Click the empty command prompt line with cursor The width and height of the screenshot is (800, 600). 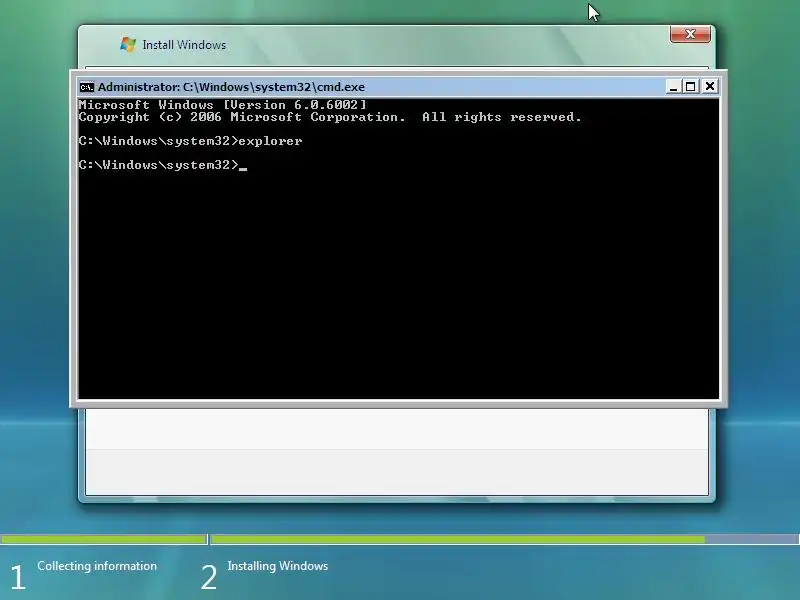(163, 165)
